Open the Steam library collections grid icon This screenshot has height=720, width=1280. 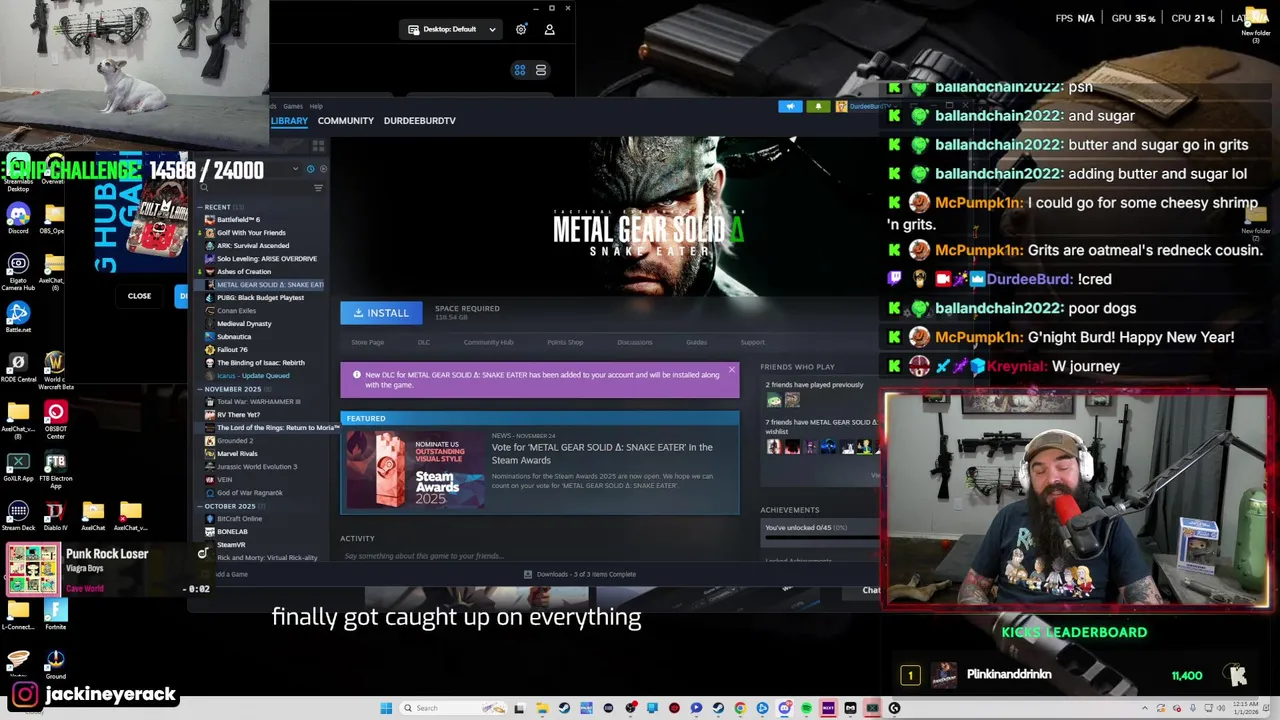pyautogui.click(x=318, y=146)
